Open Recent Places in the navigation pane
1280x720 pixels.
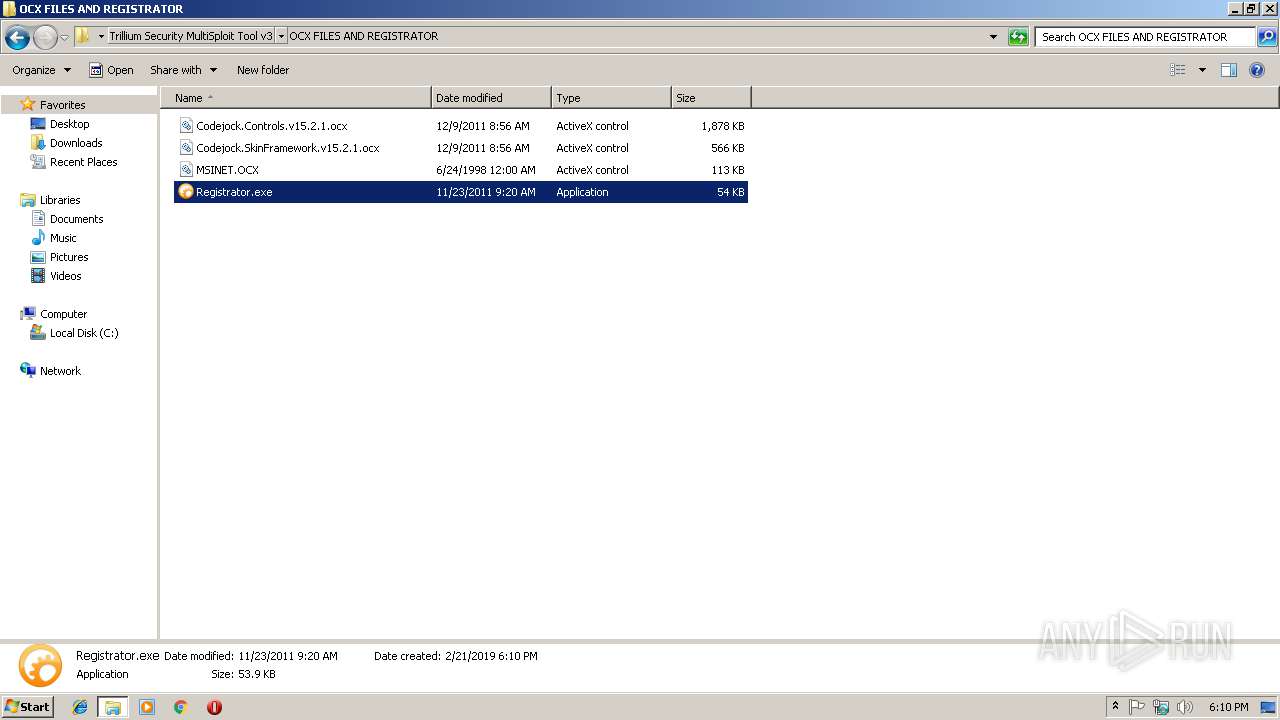pyautogui.click(x=83, y=162)
